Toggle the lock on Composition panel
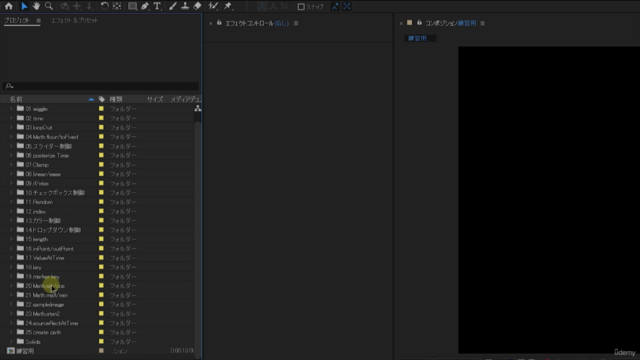 419,23
